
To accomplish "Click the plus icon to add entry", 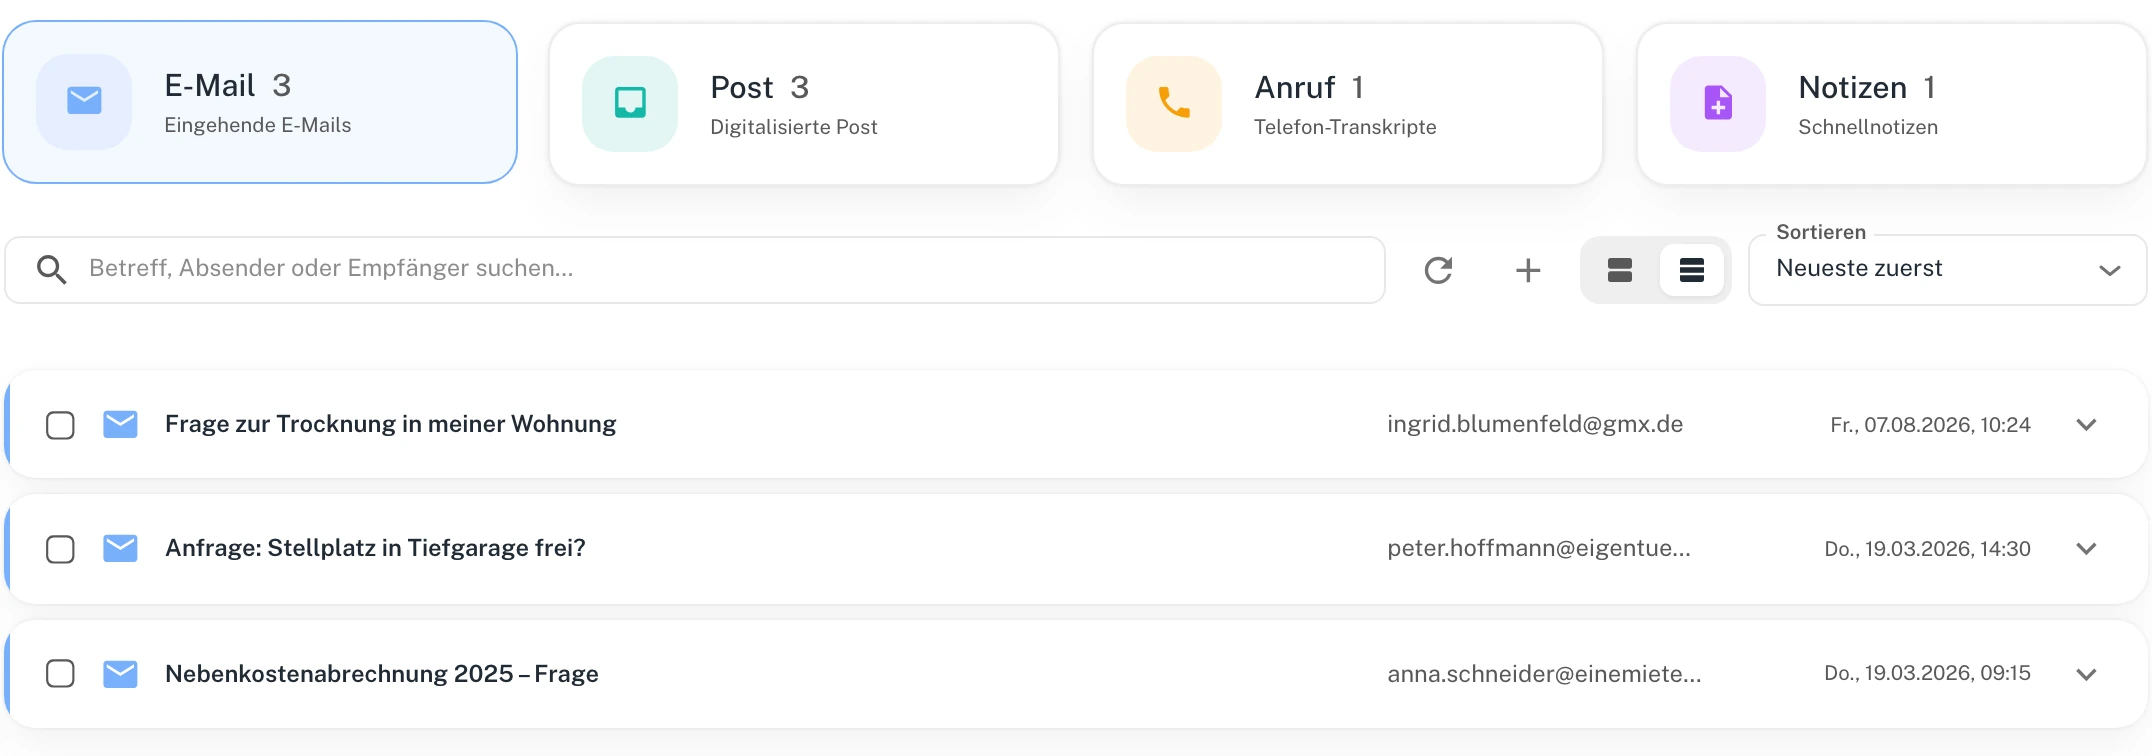I will click(x=1528, y=270).
